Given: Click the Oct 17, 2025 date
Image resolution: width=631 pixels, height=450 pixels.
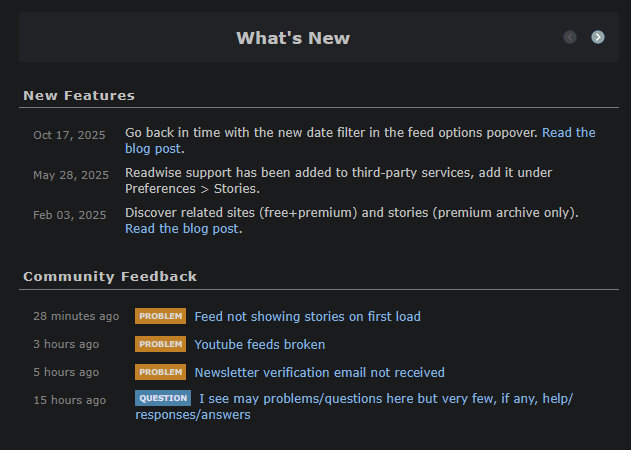Looking at the screenshot, I should click(69, 135).
